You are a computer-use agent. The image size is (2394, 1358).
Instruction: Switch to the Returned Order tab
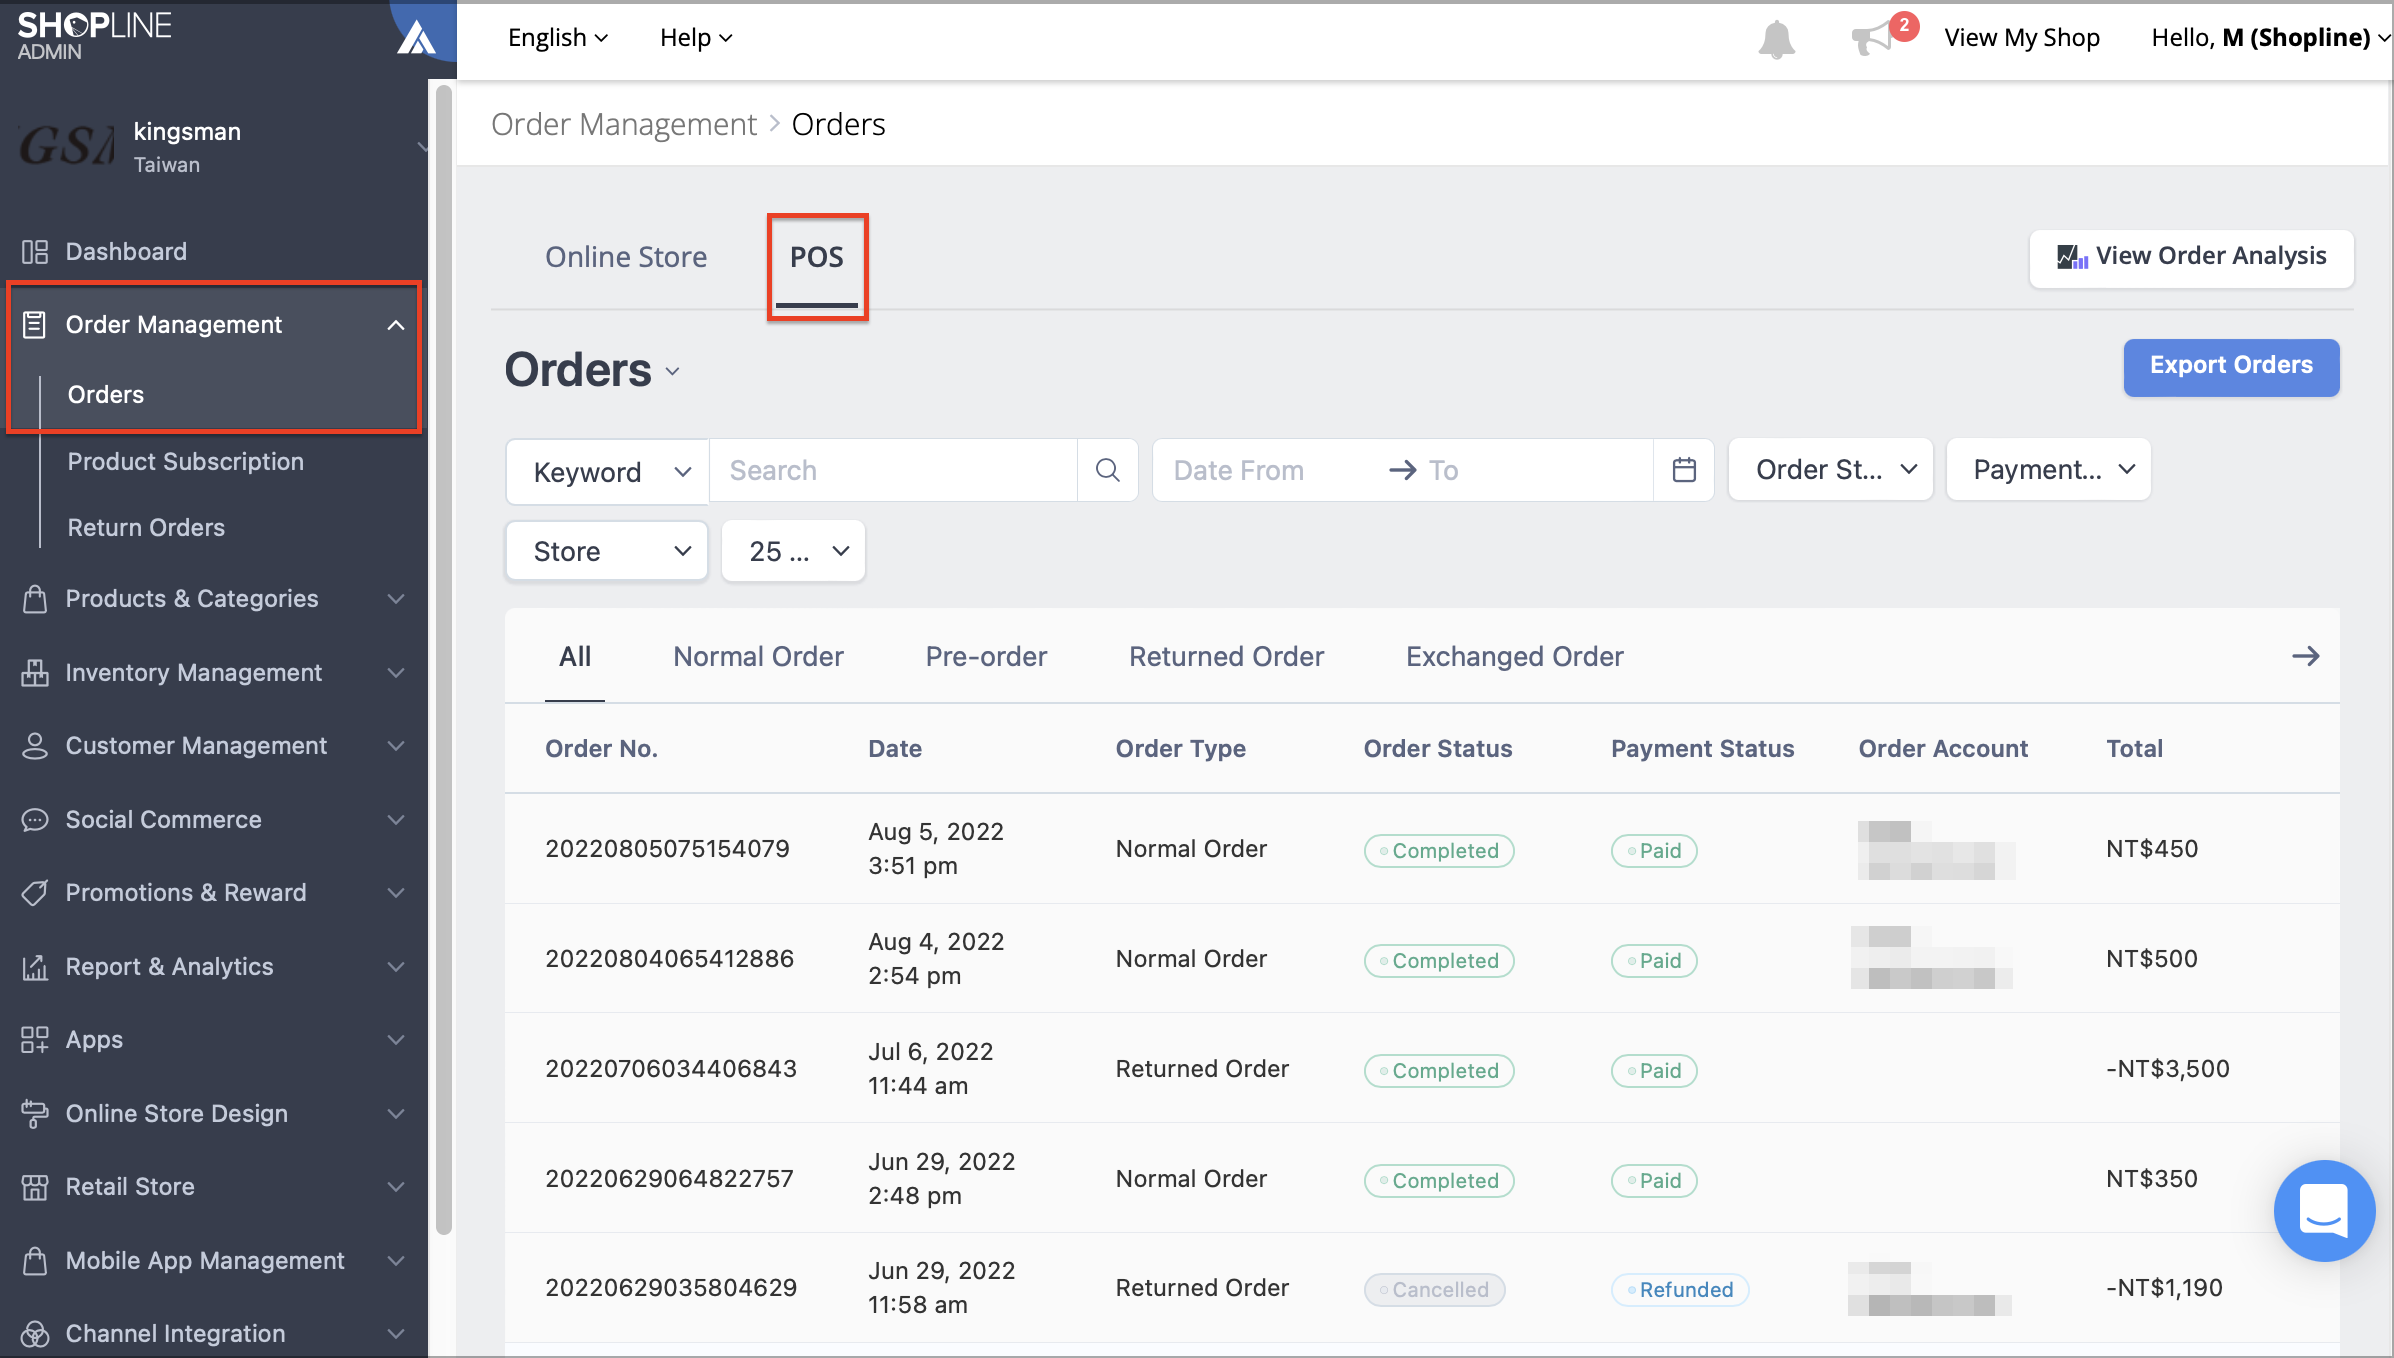pos(1226,656)
